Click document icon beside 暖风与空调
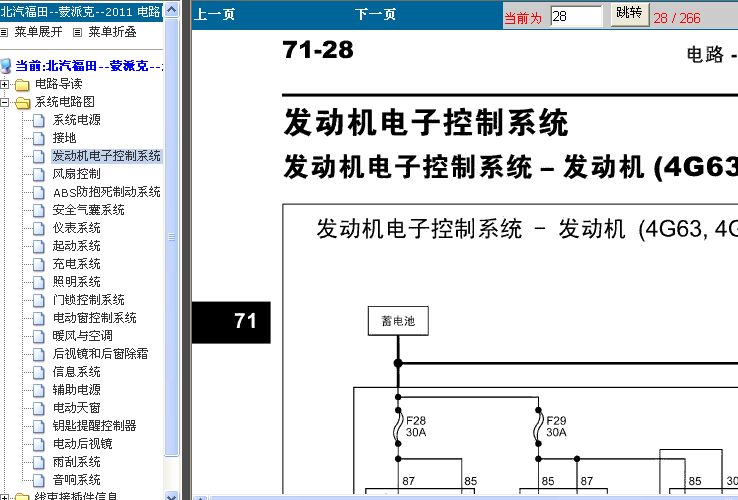This screenshot has width=738, height=500. pyautogui.click(x=39, y=337)
